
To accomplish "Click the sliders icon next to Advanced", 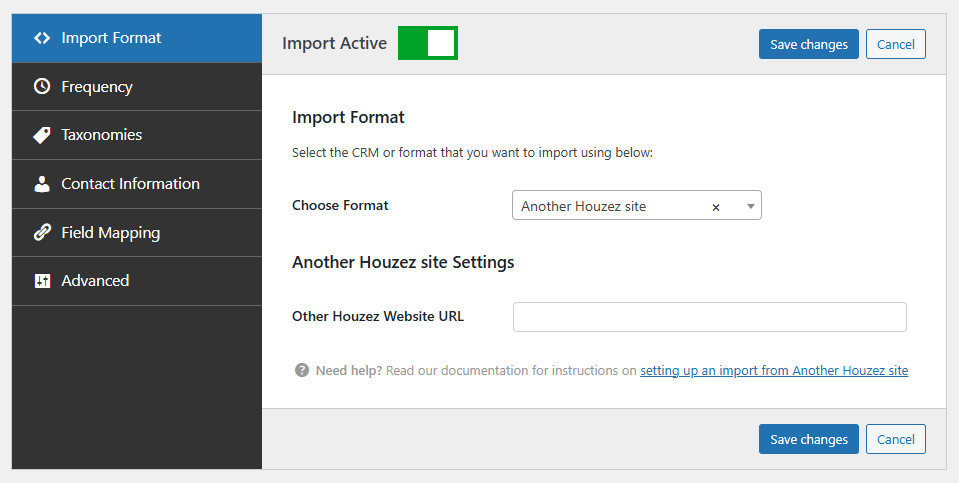I will [x=42, y=281].
